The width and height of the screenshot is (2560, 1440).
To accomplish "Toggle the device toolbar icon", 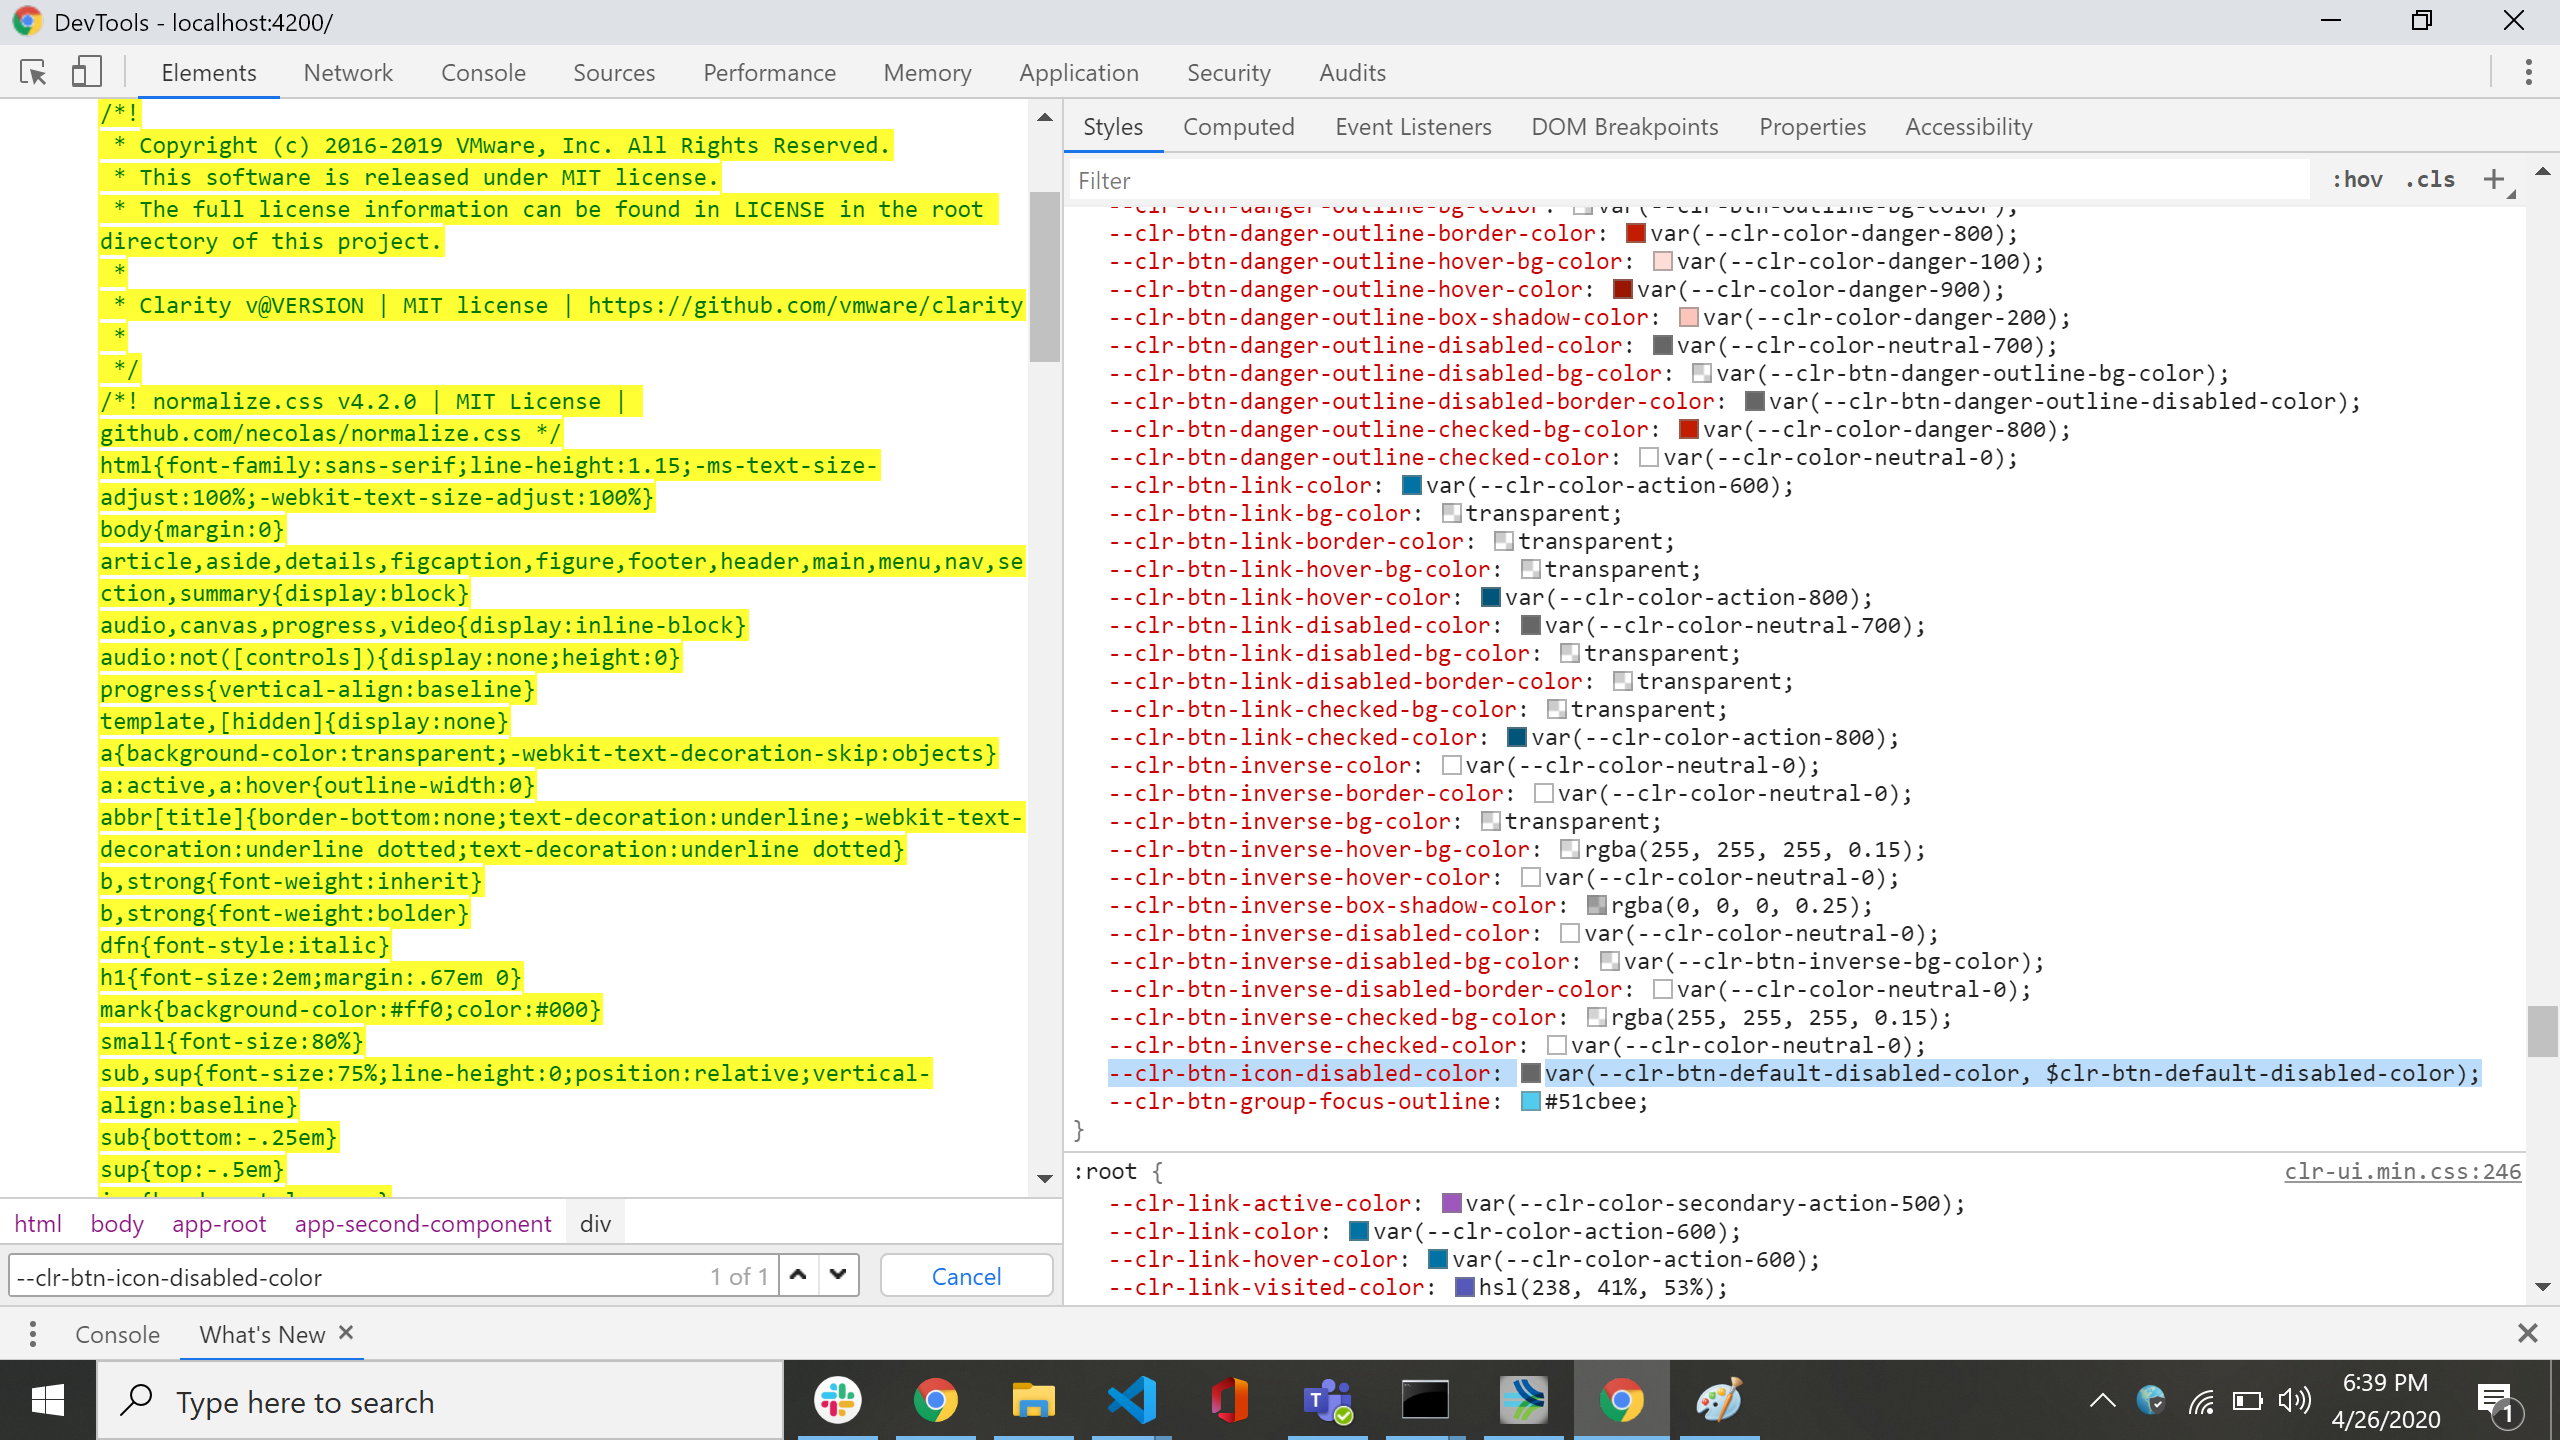I will [86, 72].
